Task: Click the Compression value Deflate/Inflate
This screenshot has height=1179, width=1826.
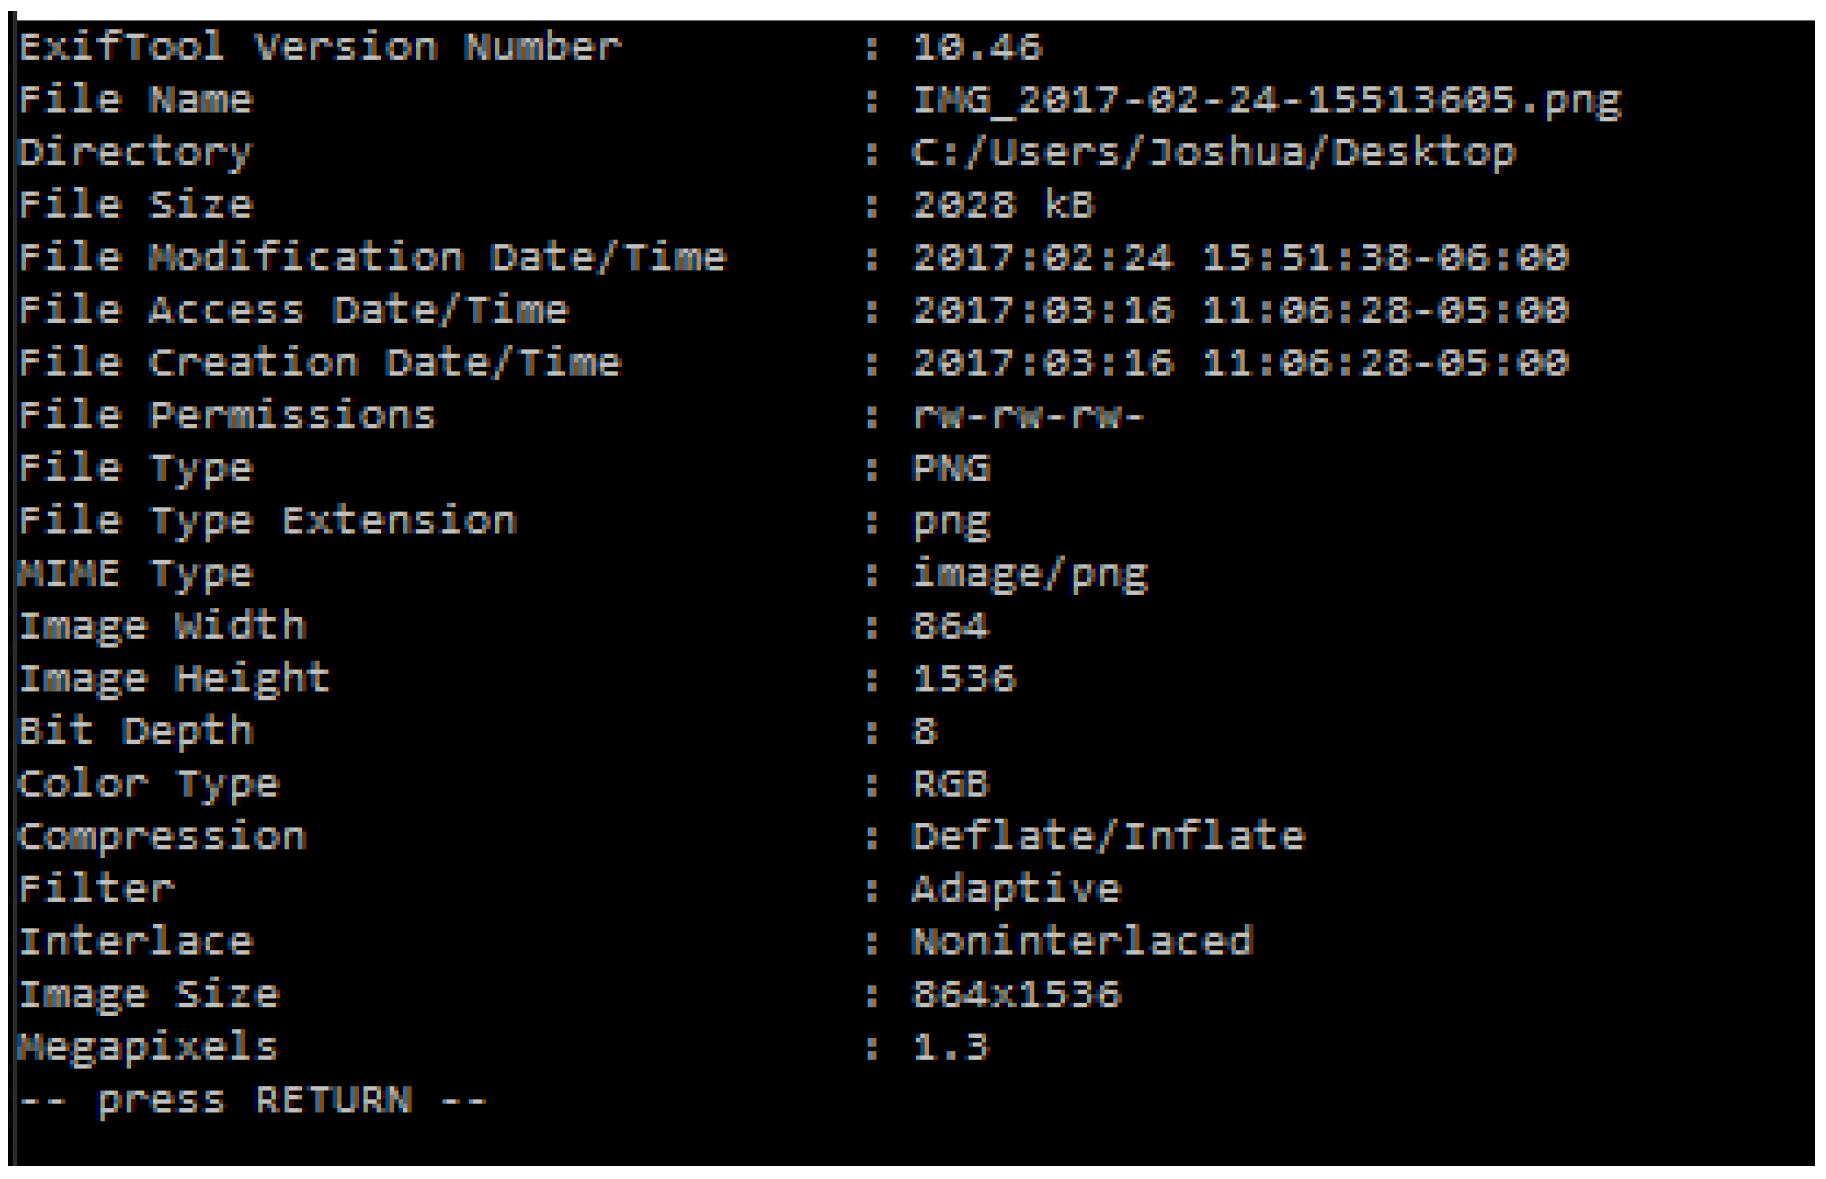Action: click(x=1108, y=837)
